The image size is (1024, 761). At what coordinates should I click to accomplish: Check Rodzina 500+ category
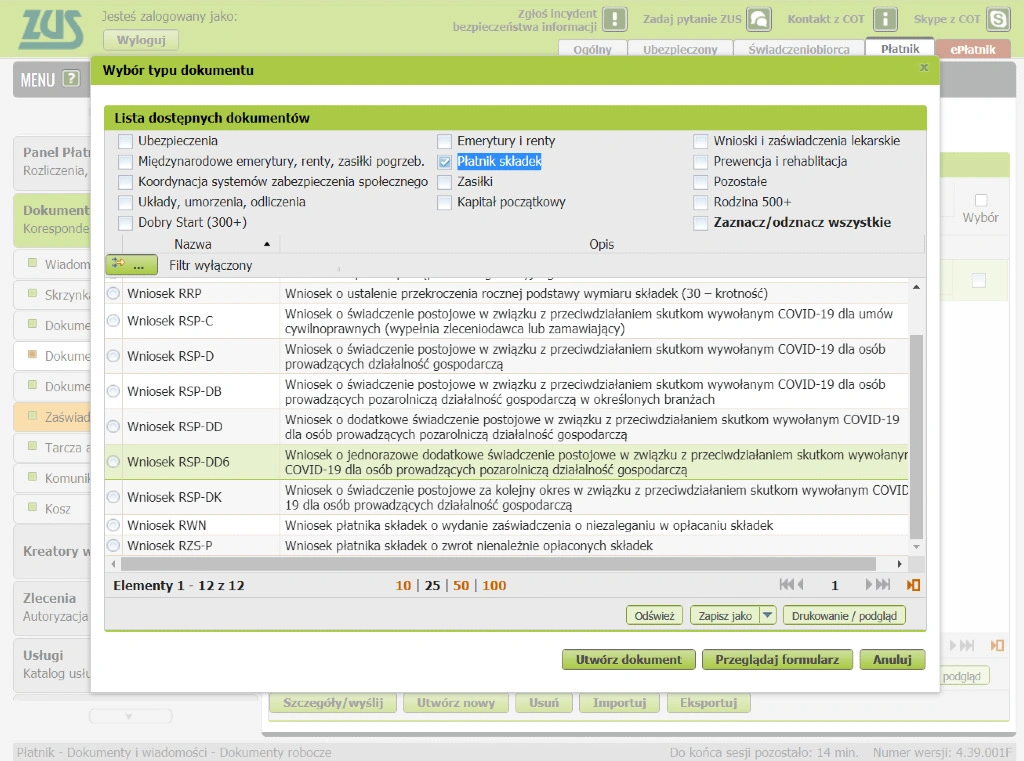click(x=700, y=202)
